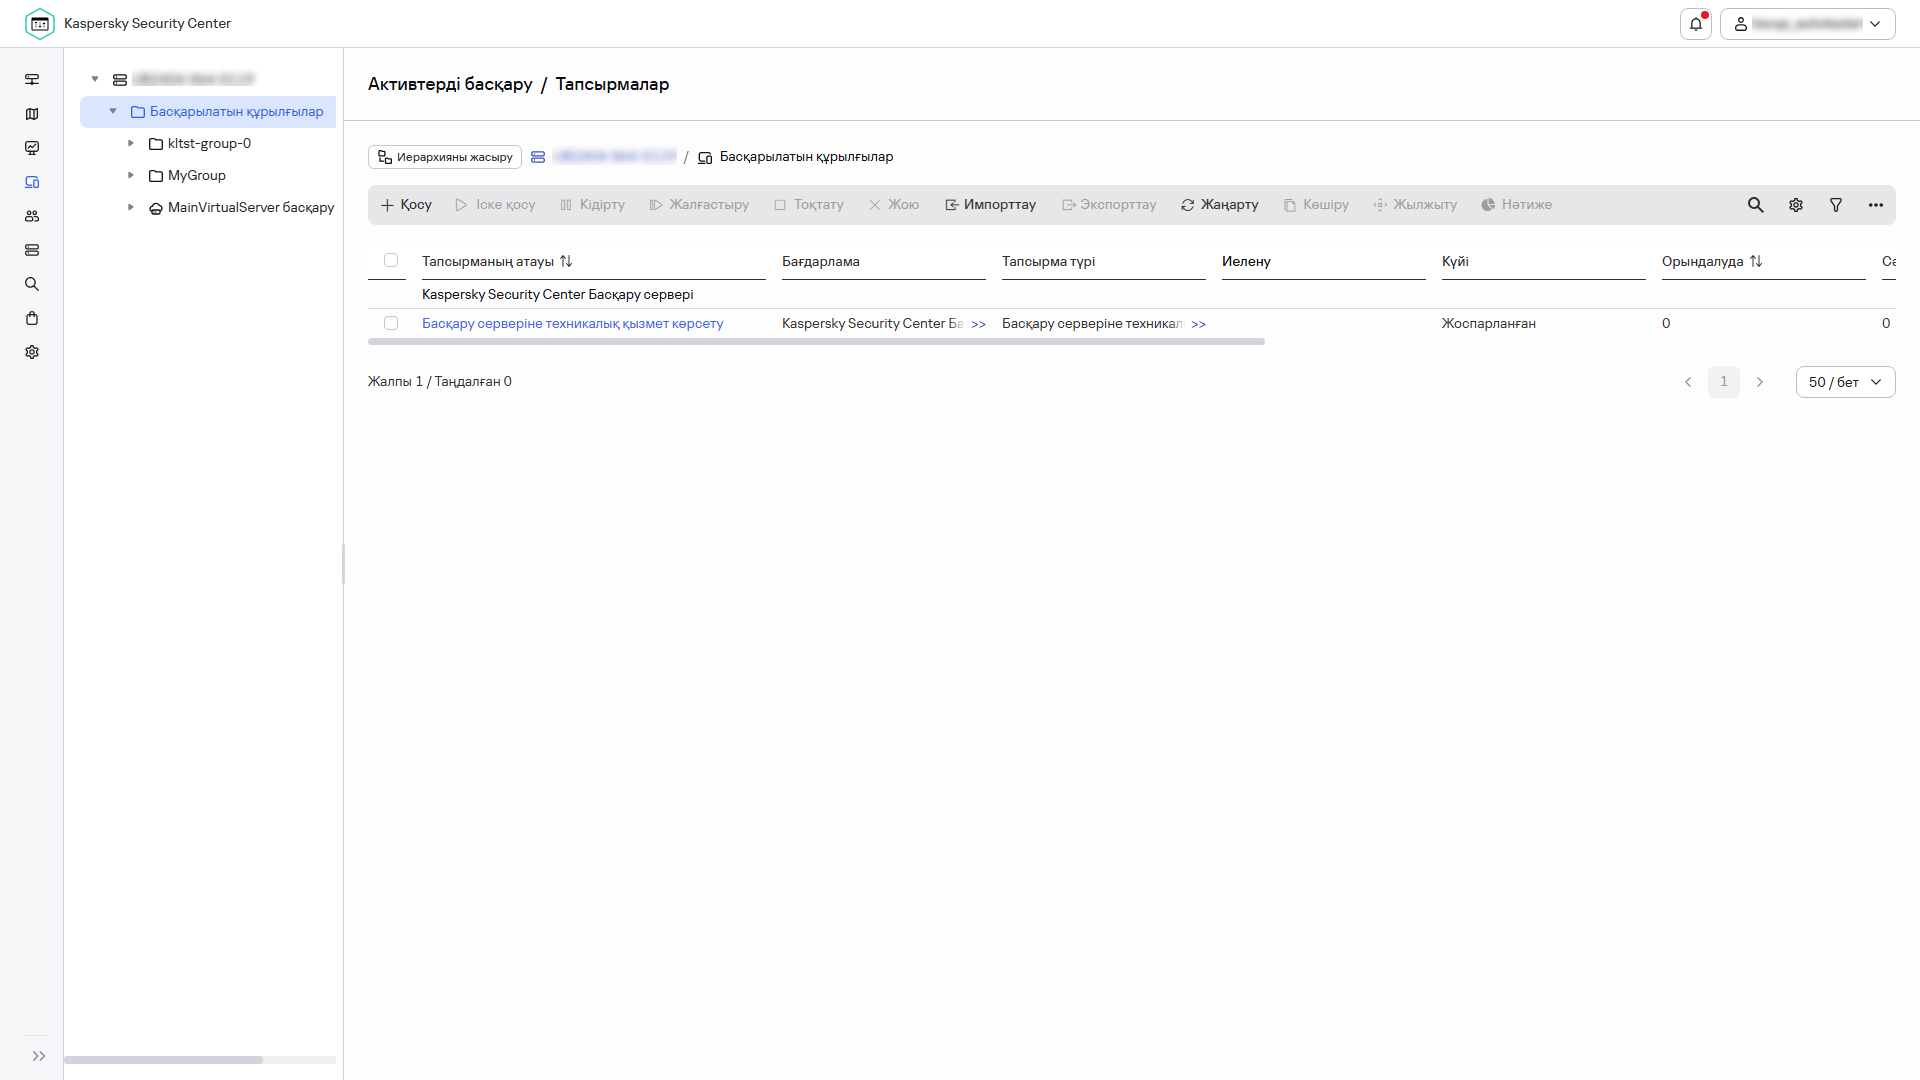This screenshot has width=1920, height=1080.
Task: Check the Басқару серверіне task row checkbox
Action: tap(391, 323)
